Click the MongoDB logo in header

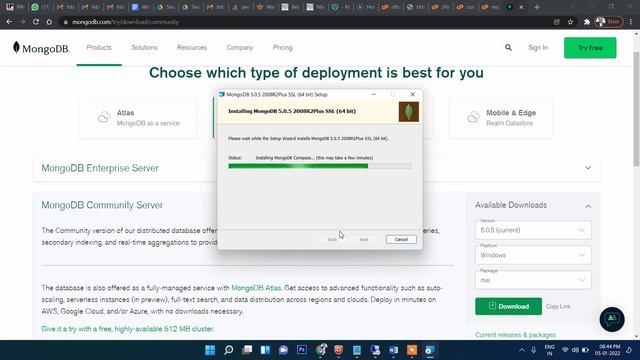41,48
